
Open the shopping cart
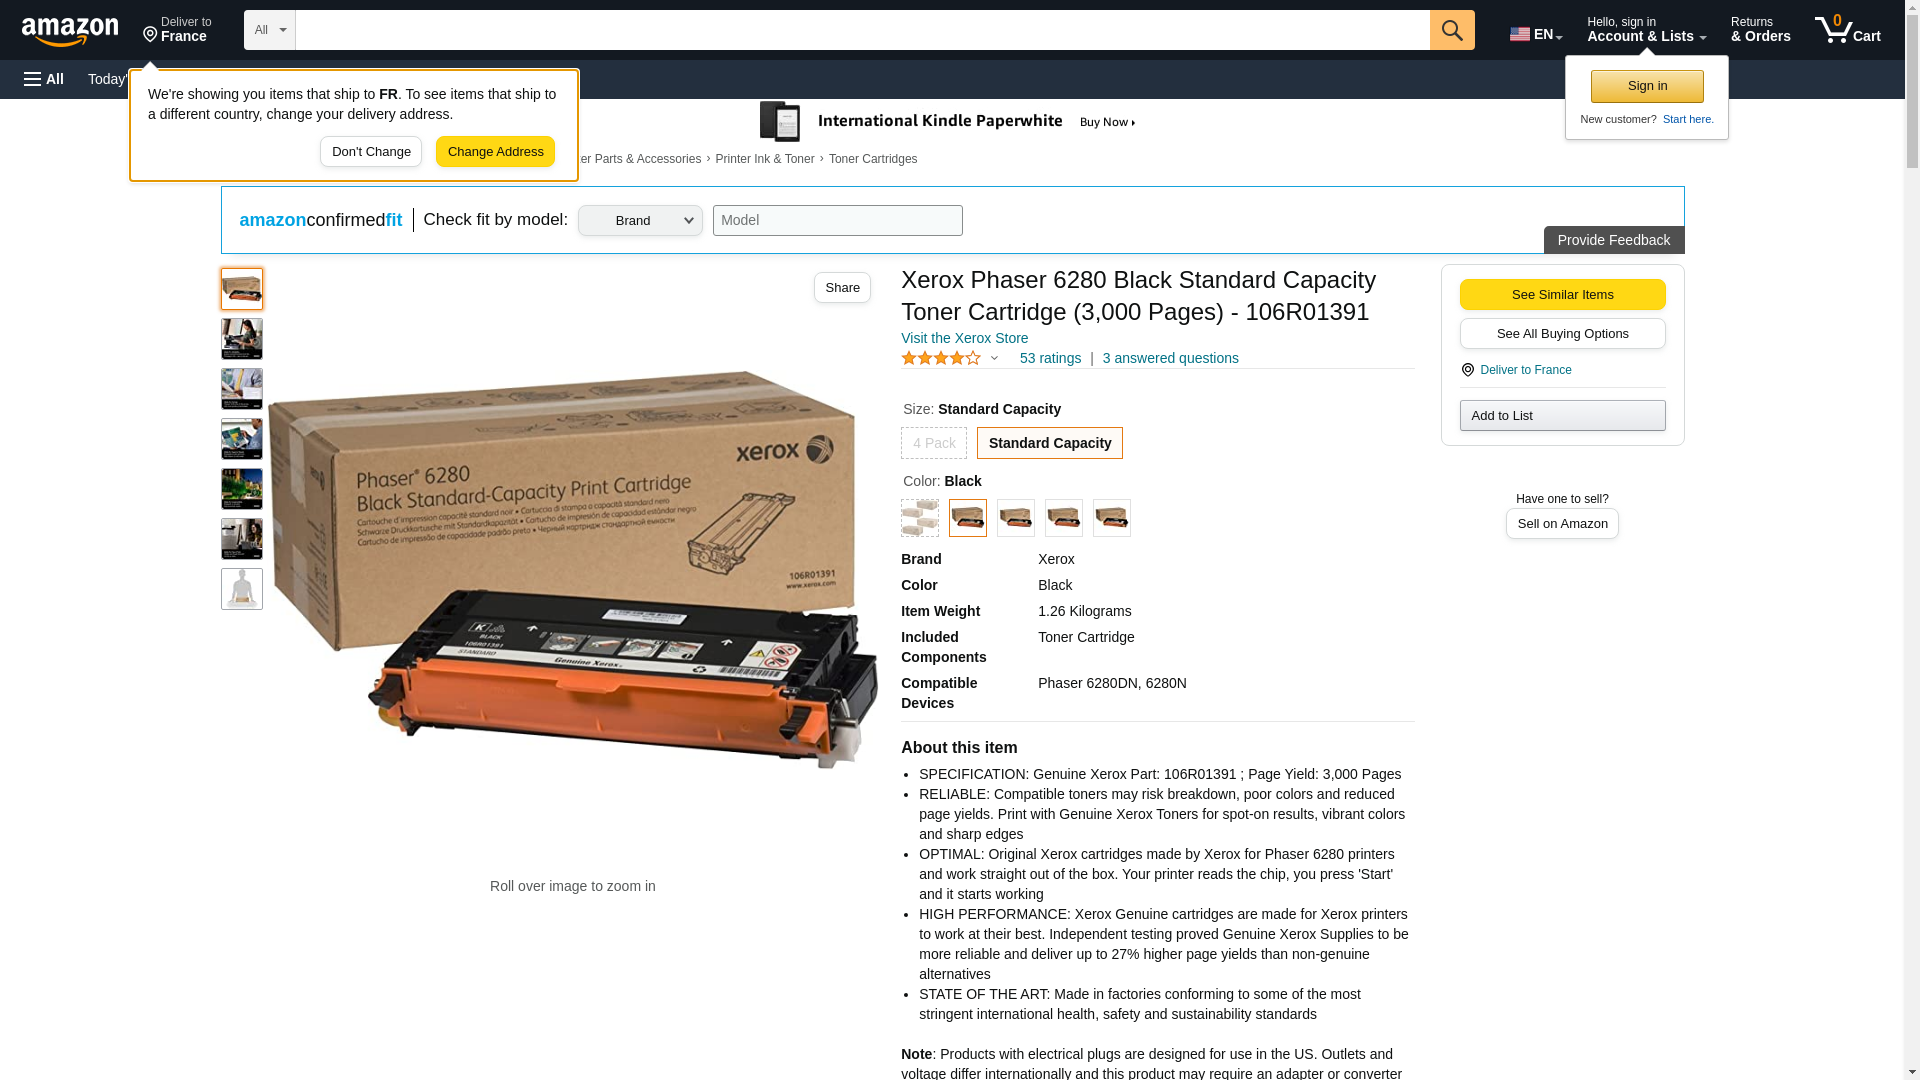point(1847,30)
